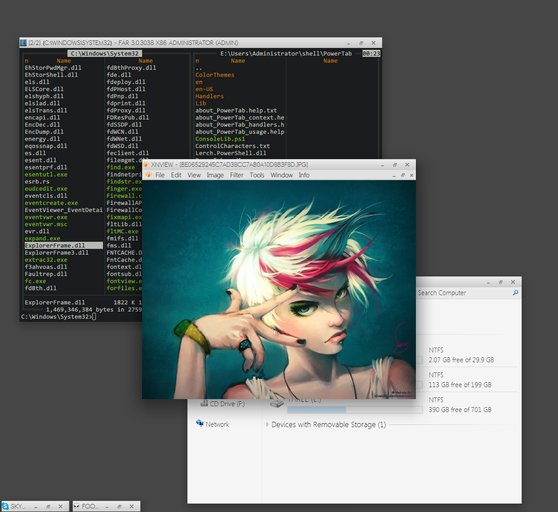Select fc.exe in FAR panel

35,281
